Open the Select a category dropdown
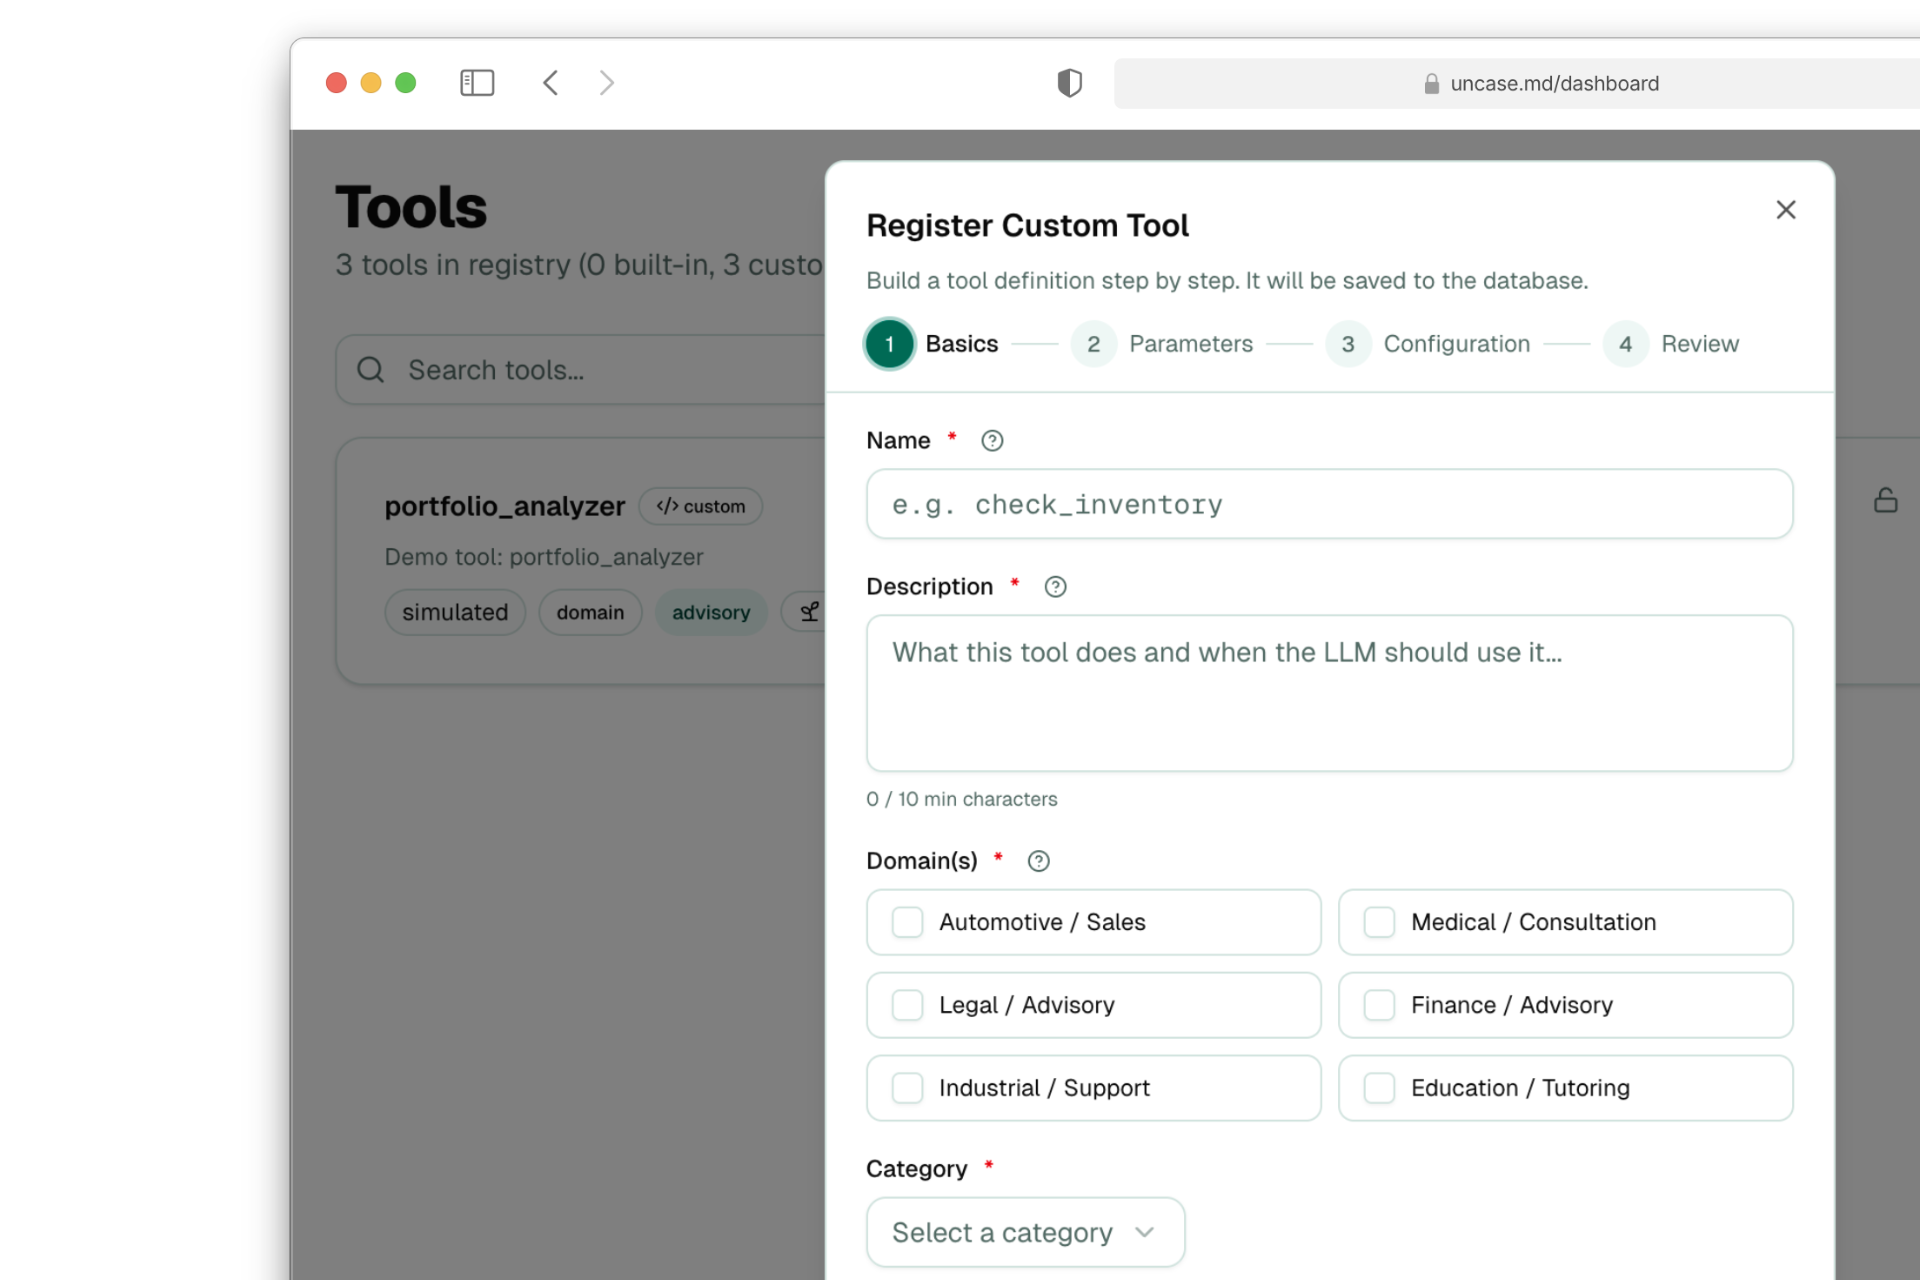The image size is (1920, 1280). pyautogui.click(x=1025, y=1232)
